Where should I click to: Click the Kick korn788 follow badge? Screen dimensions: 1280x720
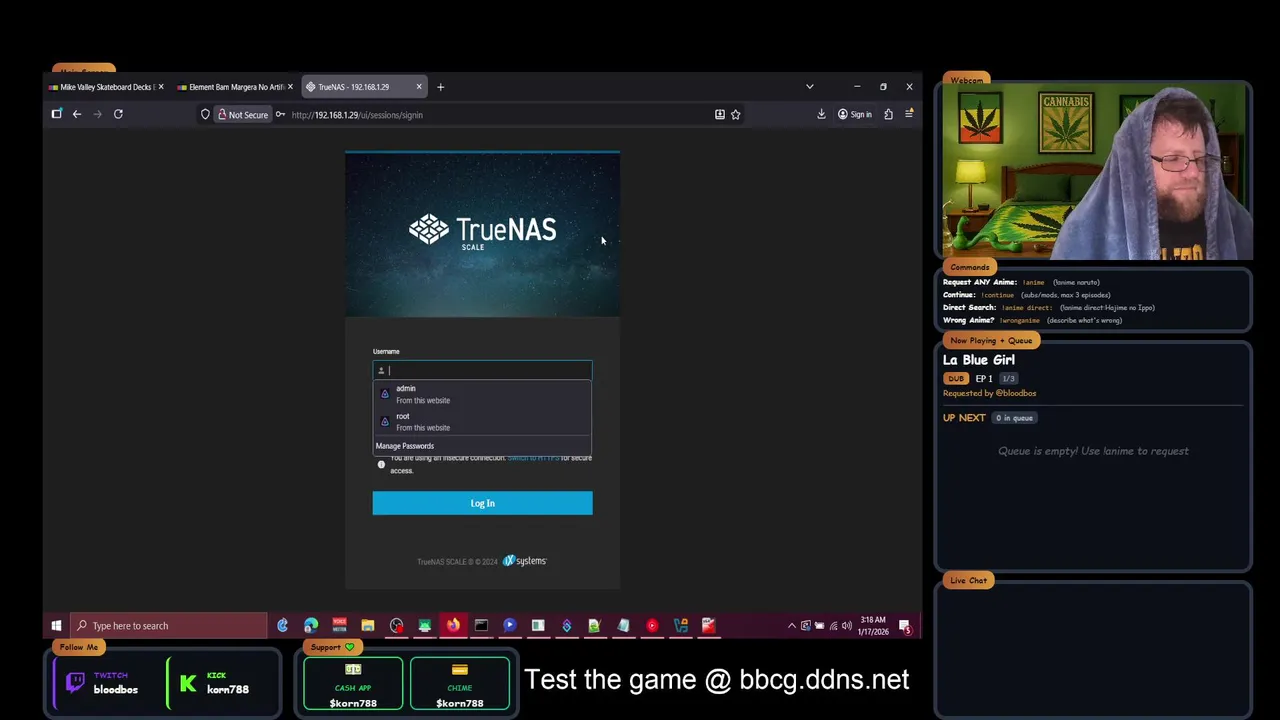[215, 683]
